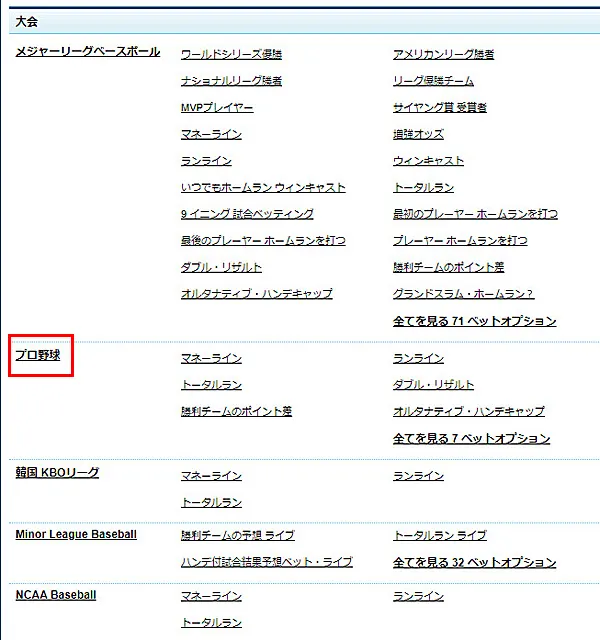Click the MVPプレイヤー bet link
Image resolution: width=600 pixels, height=640 pixels.
[x=217, y=108]
